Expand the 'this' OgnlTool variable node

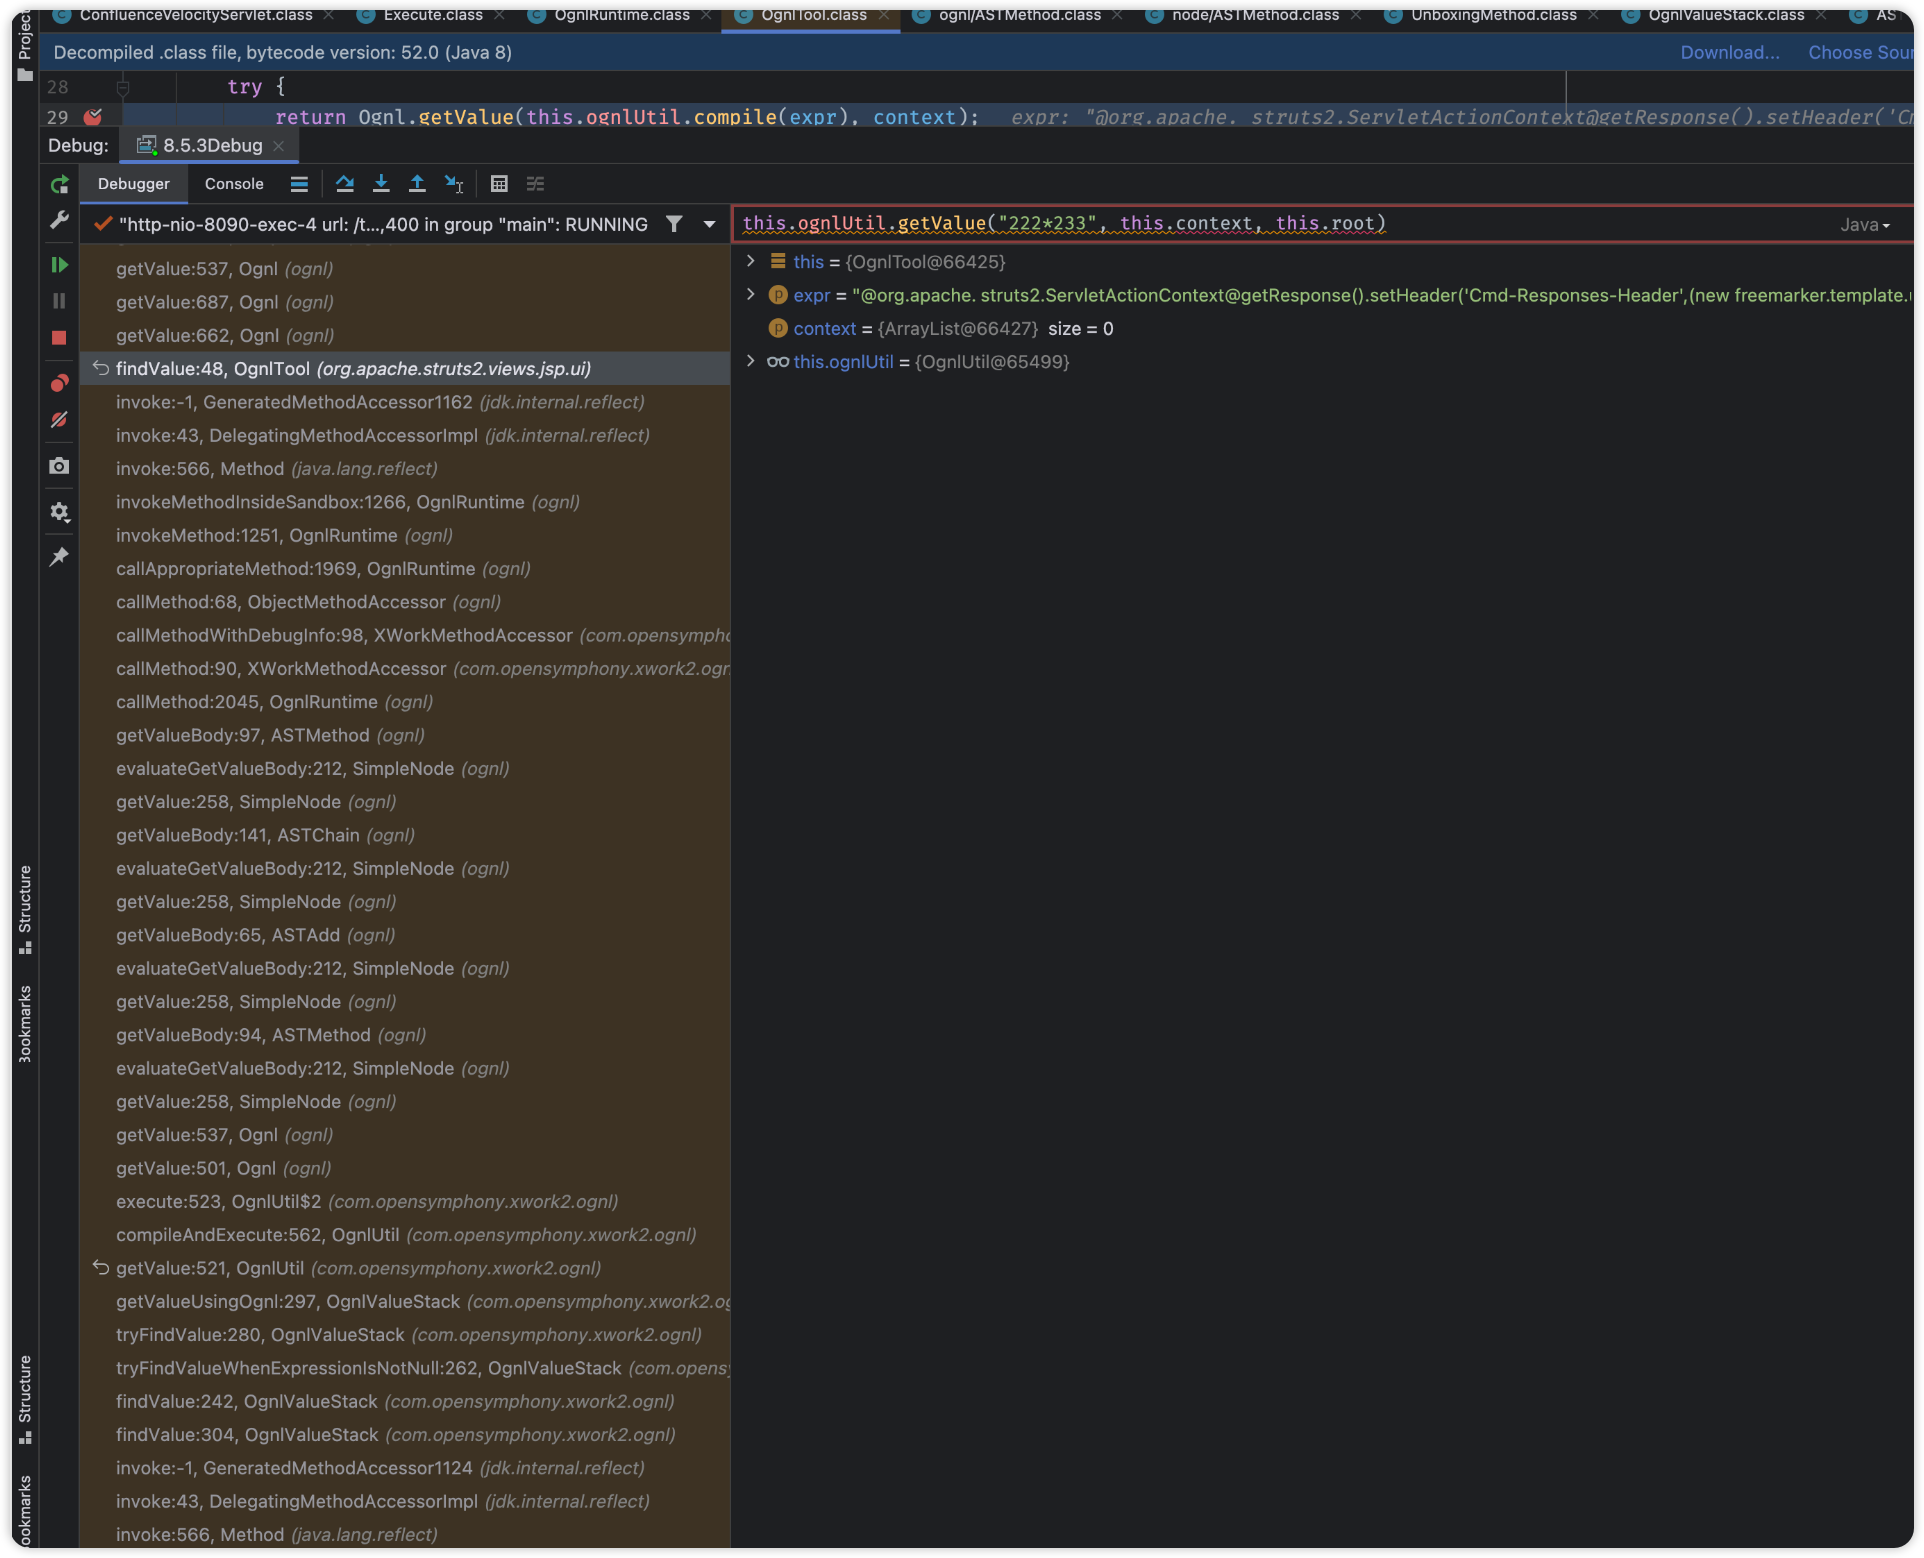(751, 261)
